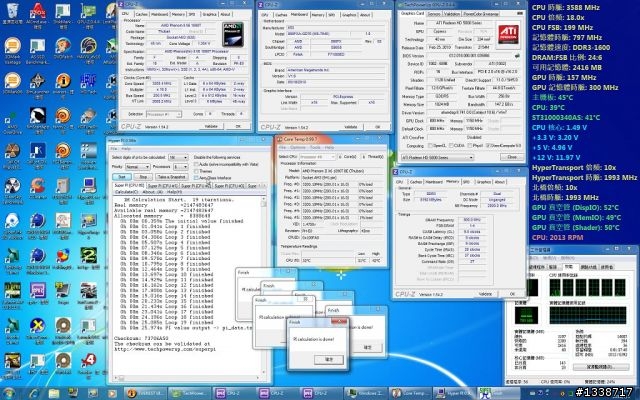Click the Start button in Hyper PI
The image size is (640, 400).
point(122,177)
